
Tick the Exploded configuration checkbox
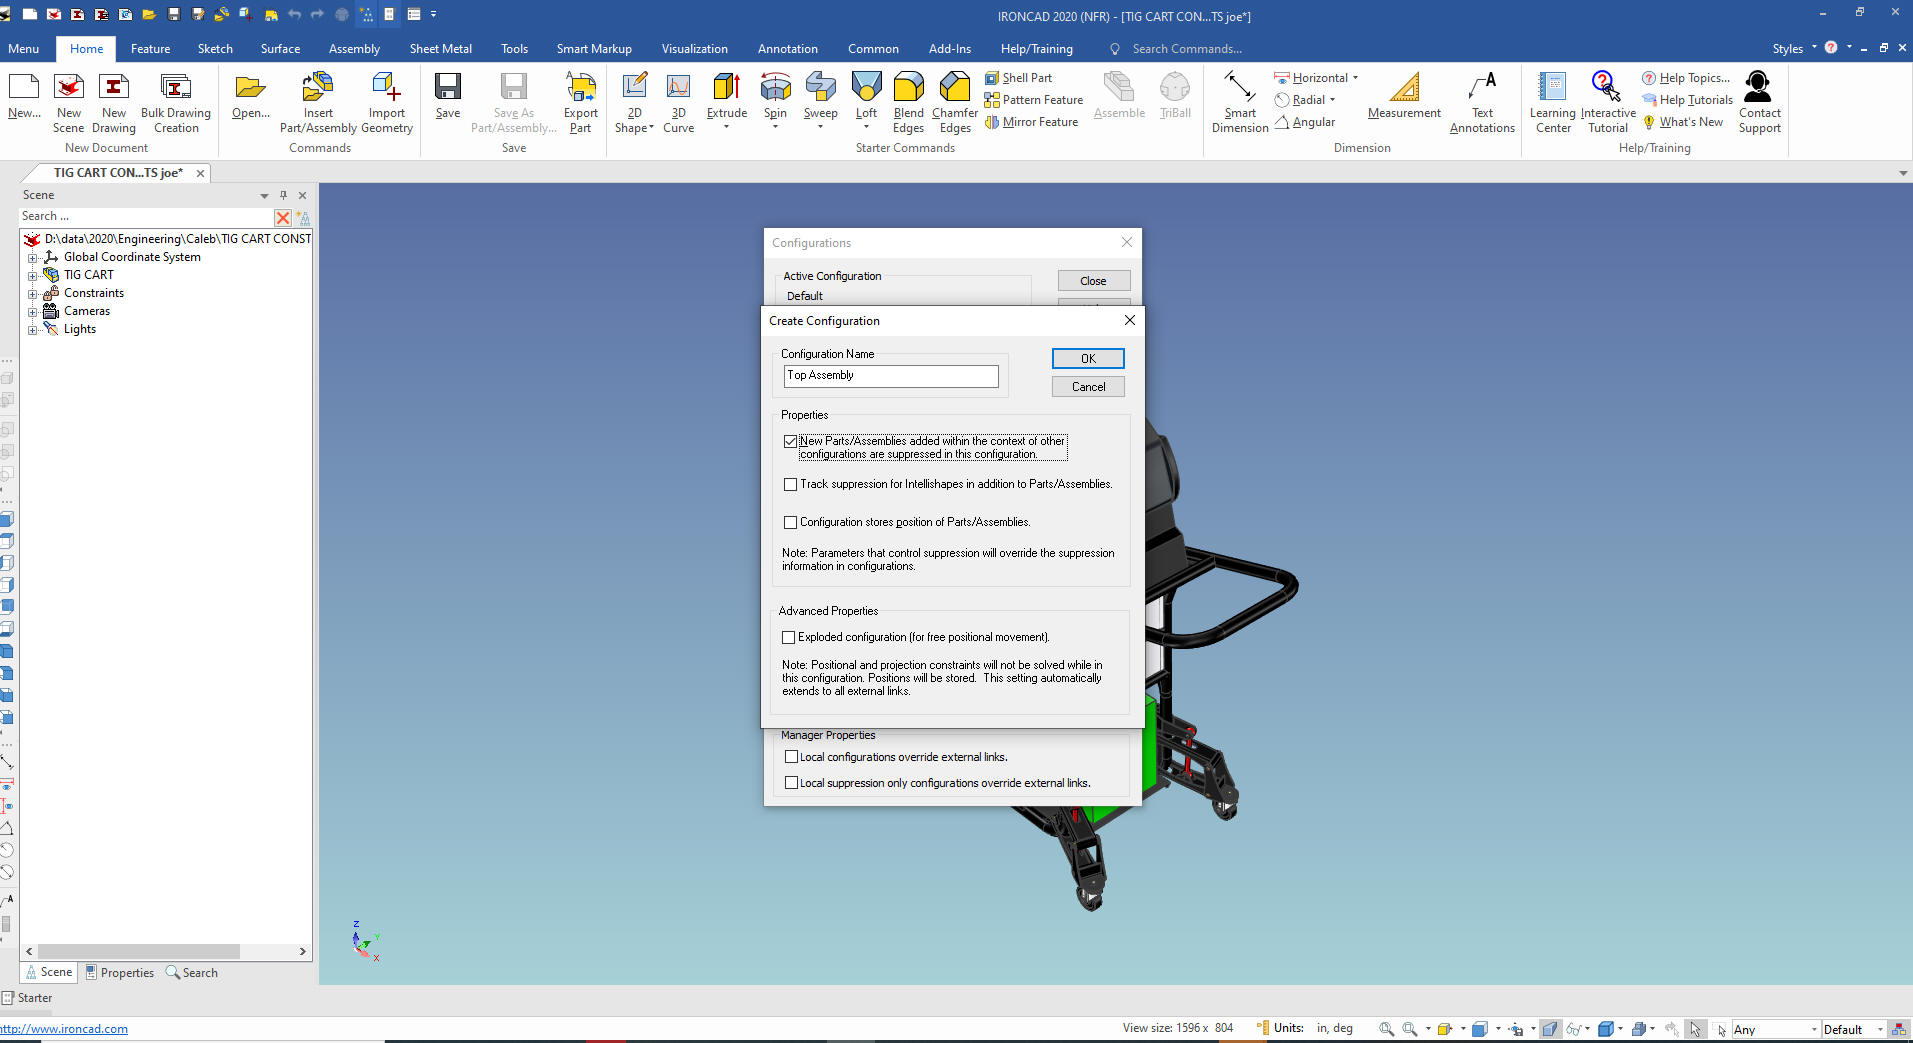coord(789,637)
